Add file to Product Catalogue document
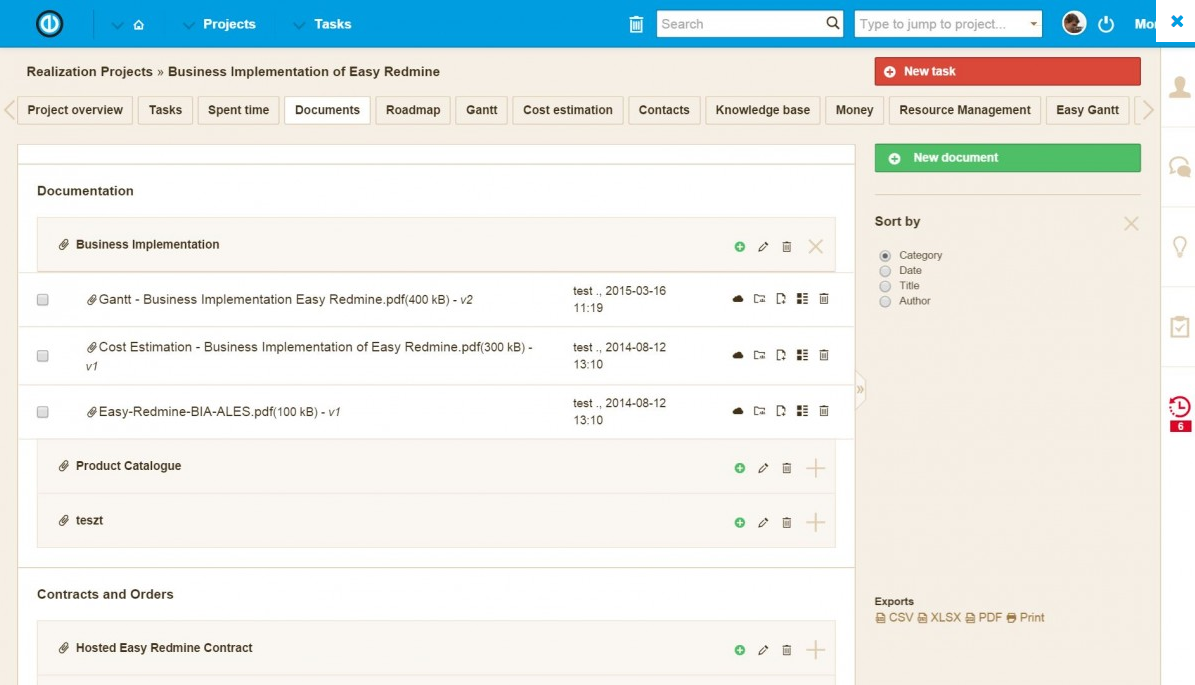 pyautogui.click(x=739, y=468)
